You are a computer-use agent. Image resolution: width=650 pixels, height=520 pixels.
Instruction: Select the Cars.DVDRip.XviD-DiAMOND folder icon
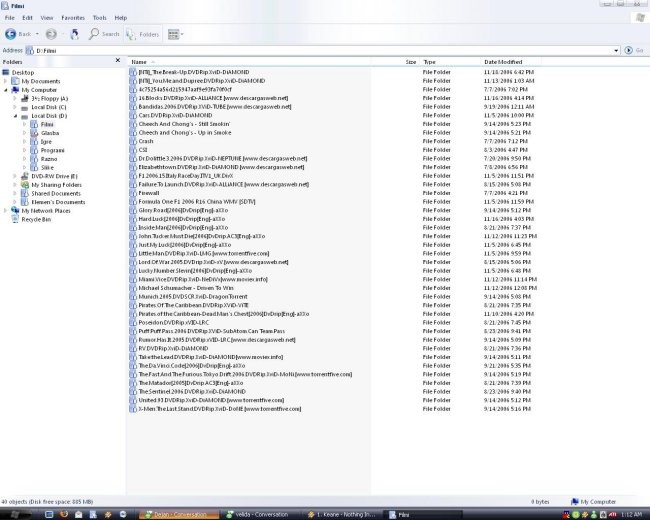point(133,115)
